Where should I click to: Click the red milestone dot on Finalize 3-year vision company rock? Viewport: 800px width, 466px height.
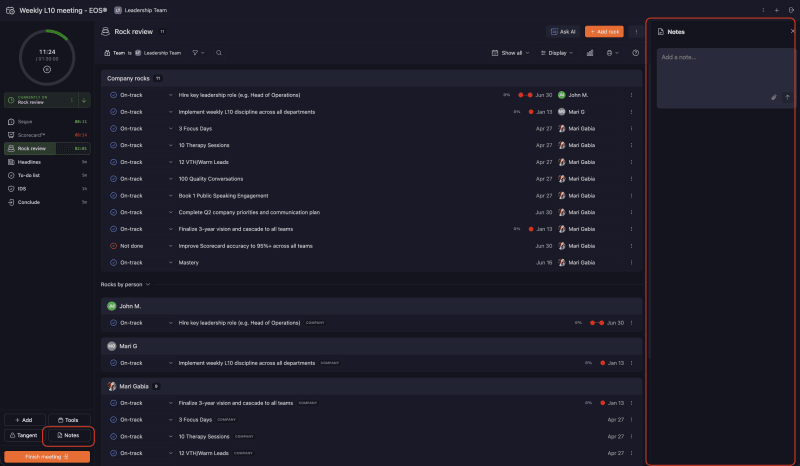531,229
